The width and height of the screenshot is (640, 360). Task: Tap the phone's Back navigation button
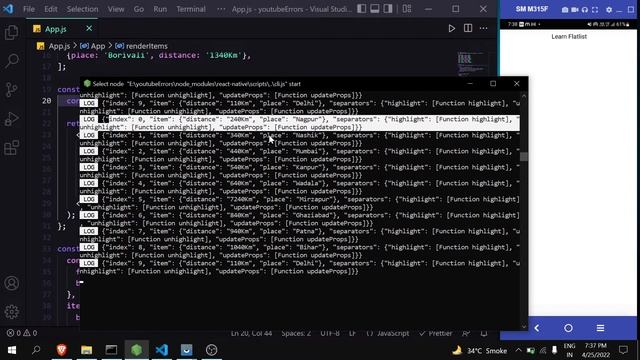point(537,328)
